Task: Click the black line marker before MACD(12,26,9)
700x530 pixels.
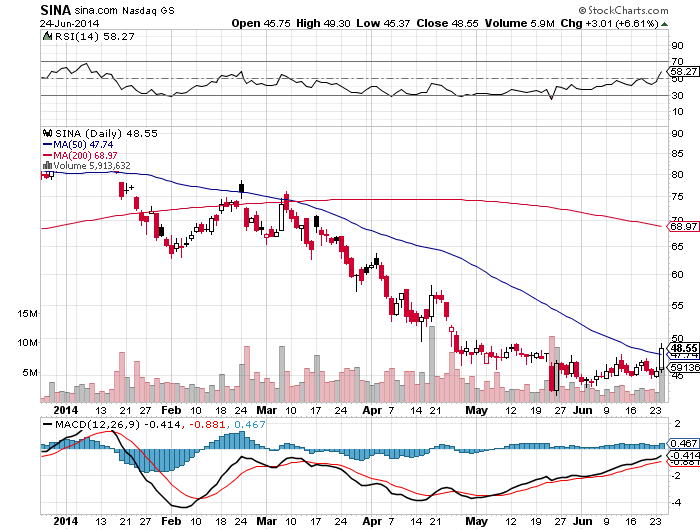Action: pyautogui.click(x=47, y=425)
